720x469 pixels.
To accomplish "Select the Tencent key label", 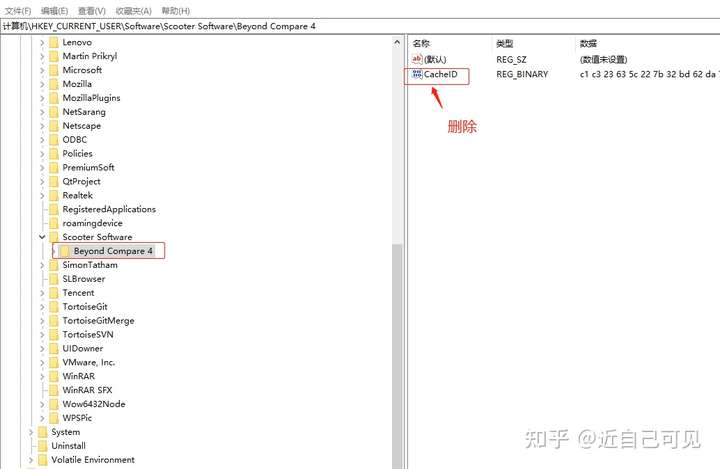I will coord(78,293).
